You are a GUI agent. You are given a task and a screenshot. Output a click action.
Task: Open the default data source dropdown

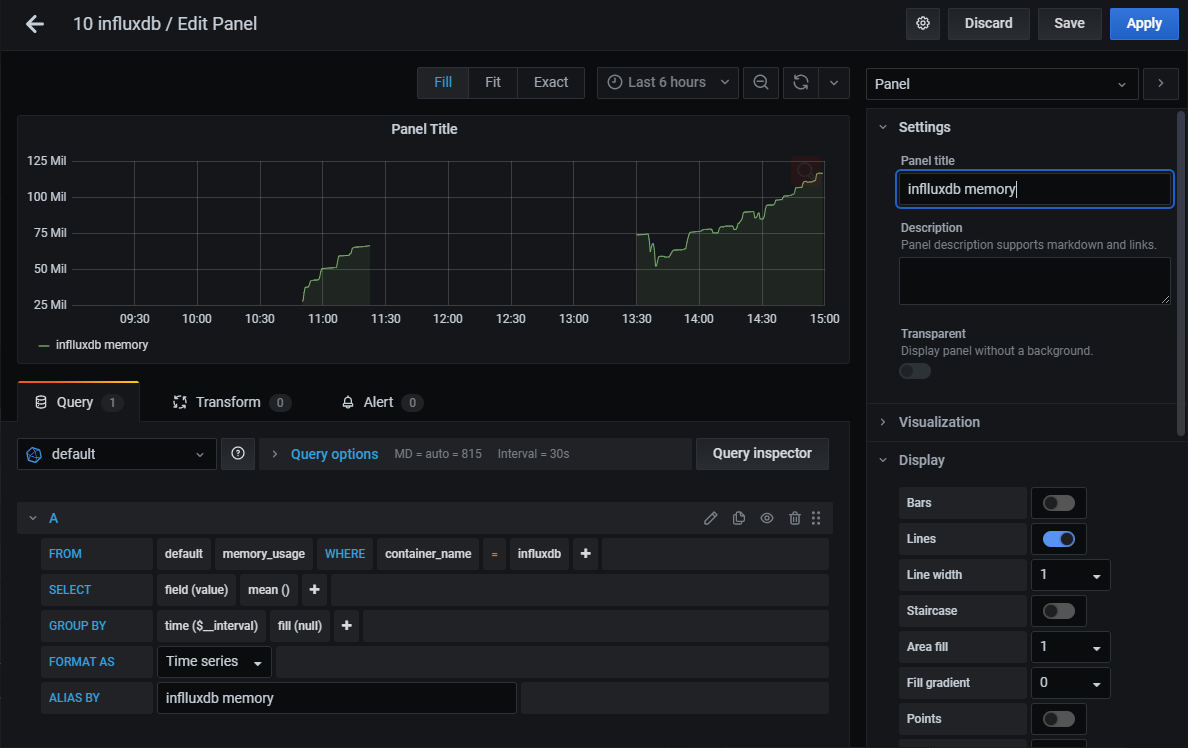click(x=117, y=454)
